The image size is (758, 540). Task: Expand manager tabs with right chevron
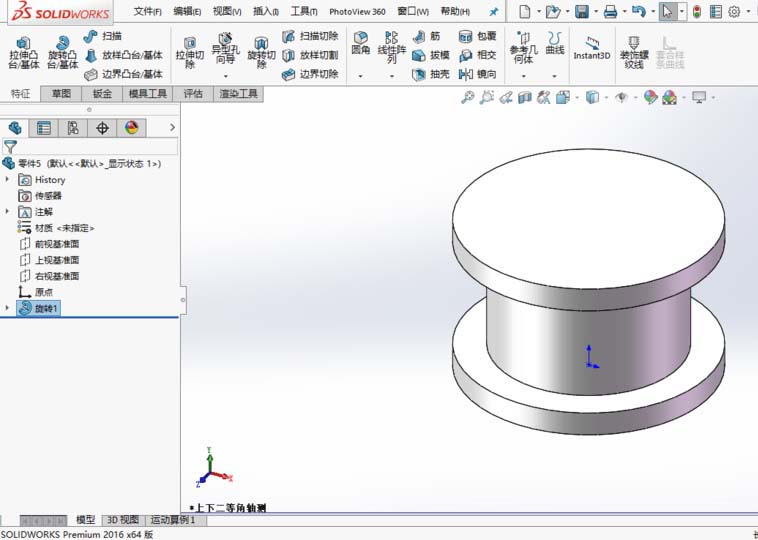[x=173, y=127]
